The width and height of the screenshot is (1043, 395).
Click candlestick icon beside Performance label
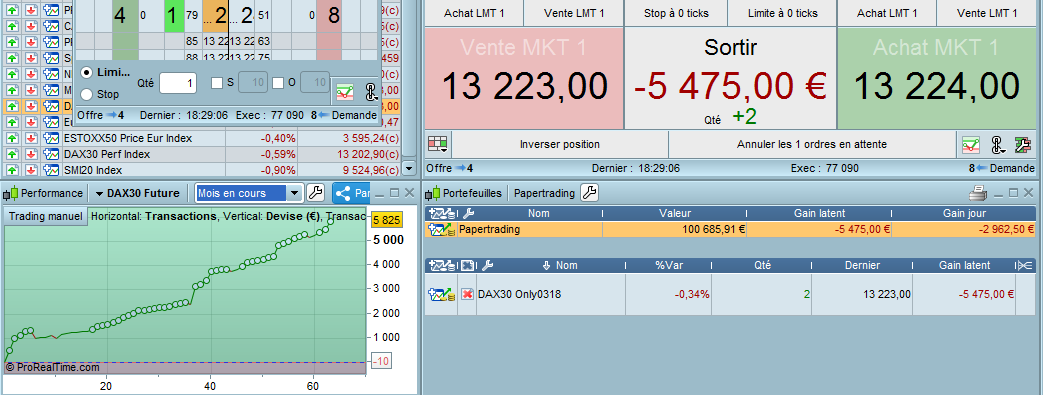11,194
